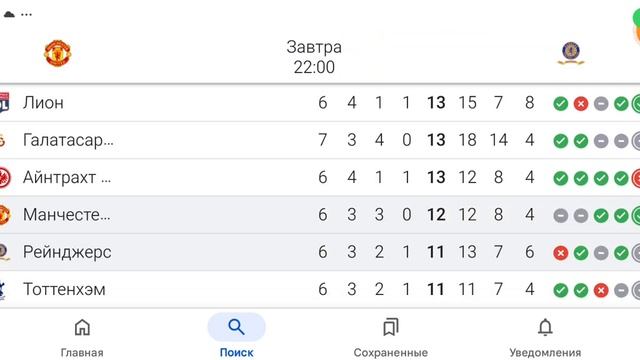640x360 pixels.
Task: Open the Айнтрахт team row
Action: point(320,178)
